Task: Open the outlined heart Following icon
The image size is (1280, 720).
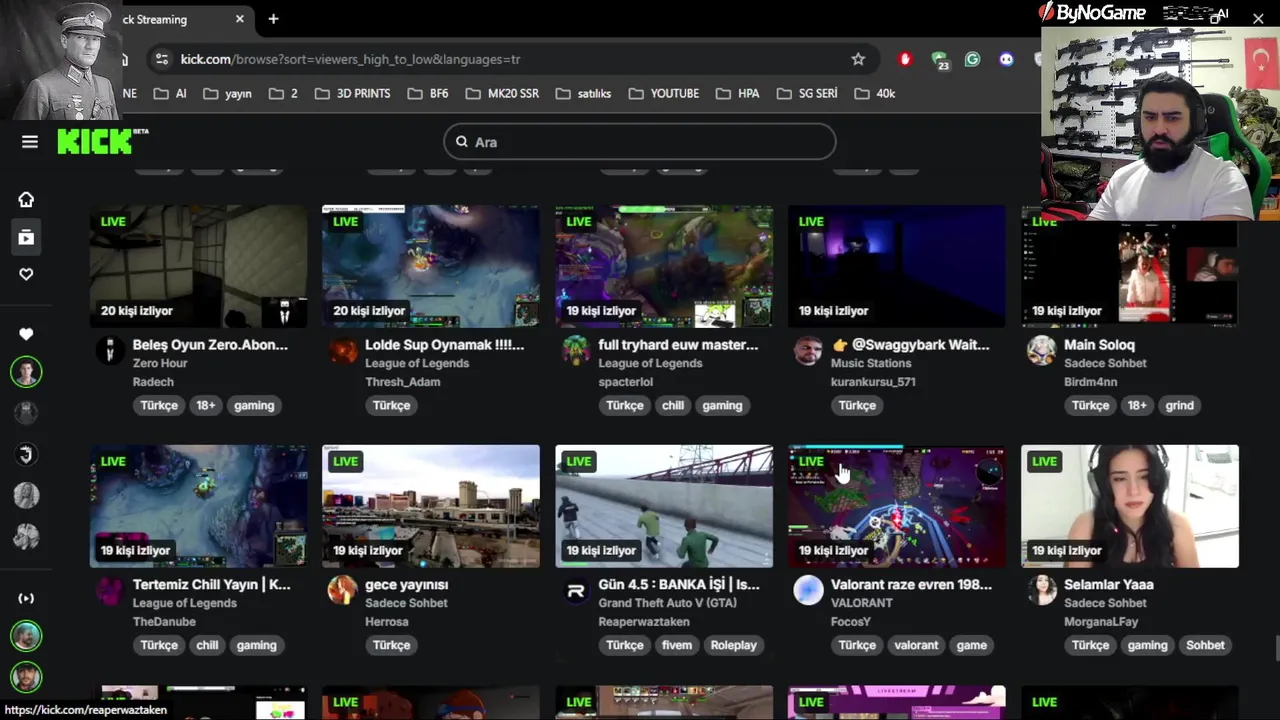Action: tap(26, 274)
